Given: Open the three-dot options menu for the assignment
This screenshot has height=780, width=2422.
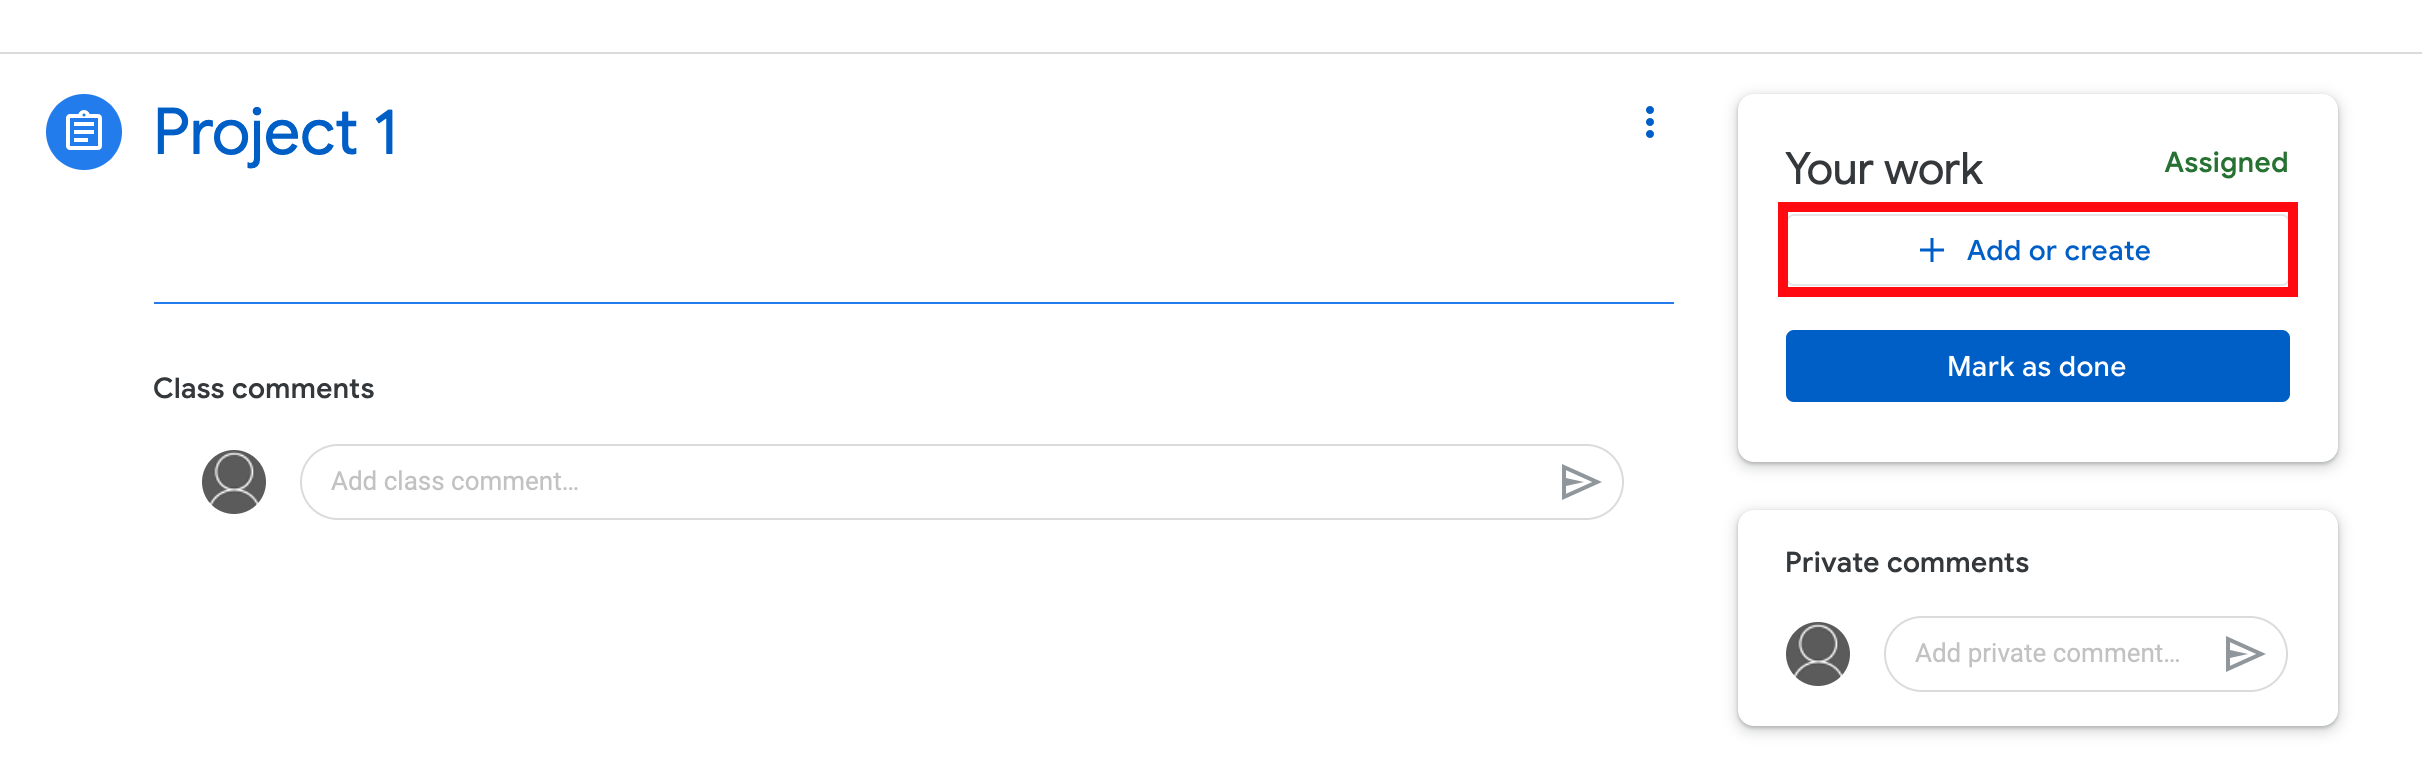Looking at the screenshot, I should click(1649, 122).
